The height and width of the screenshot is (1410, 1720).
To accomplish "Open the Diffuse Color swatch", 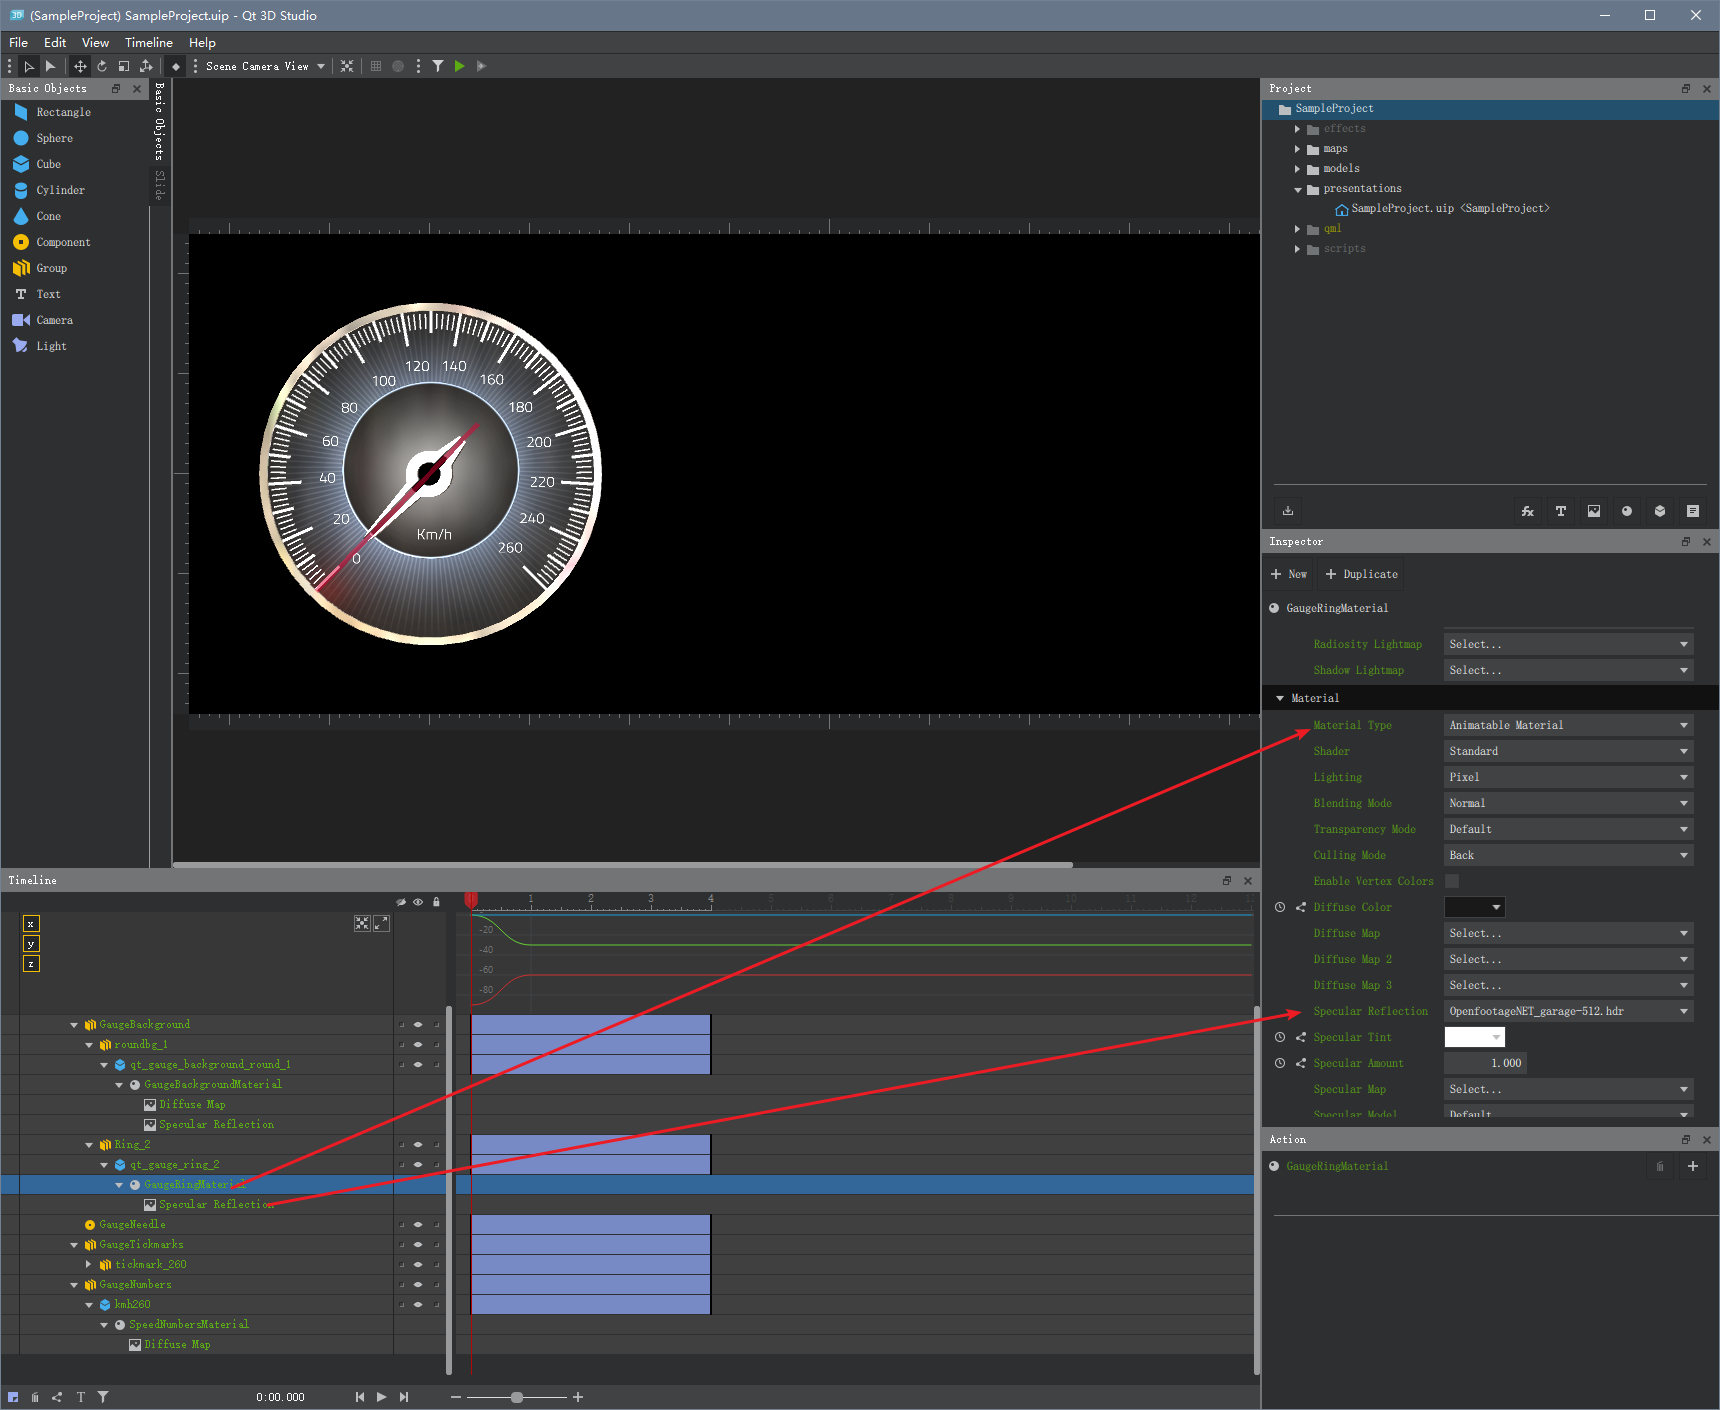I will 1474,907.
